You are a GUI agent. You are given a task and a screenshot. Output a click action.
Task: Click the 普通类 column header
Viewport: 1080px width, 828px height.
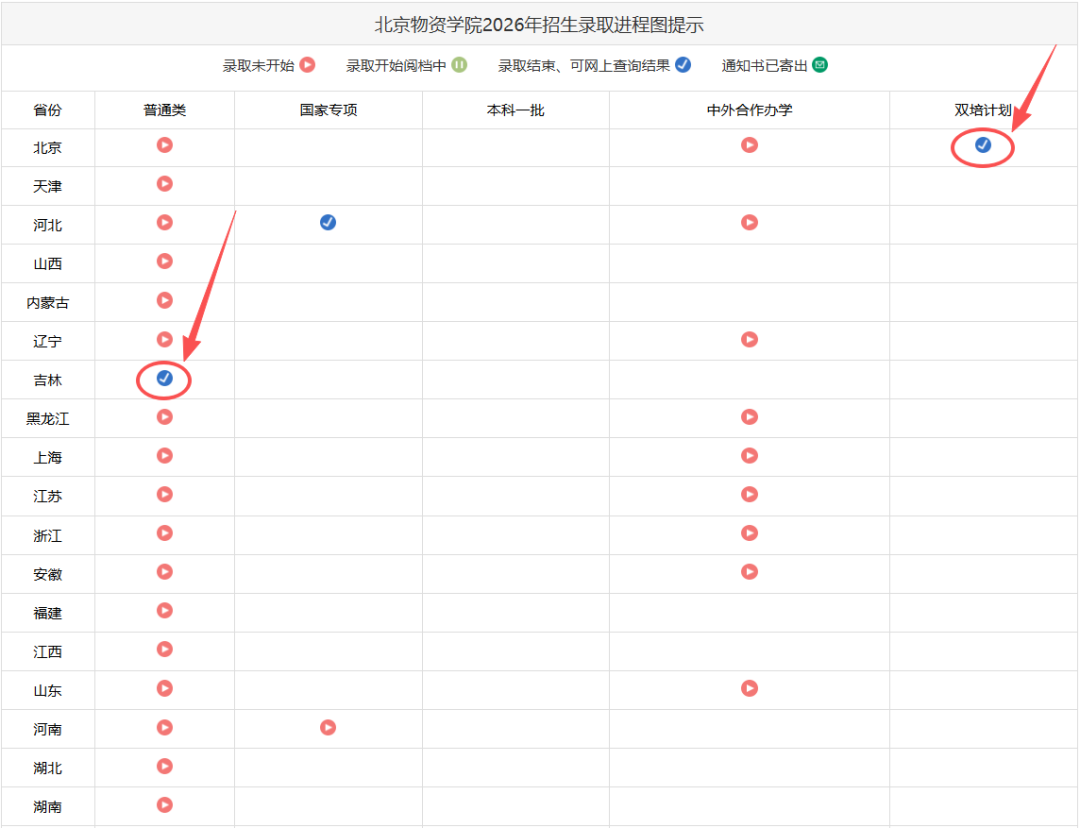(x=165, y=110)
